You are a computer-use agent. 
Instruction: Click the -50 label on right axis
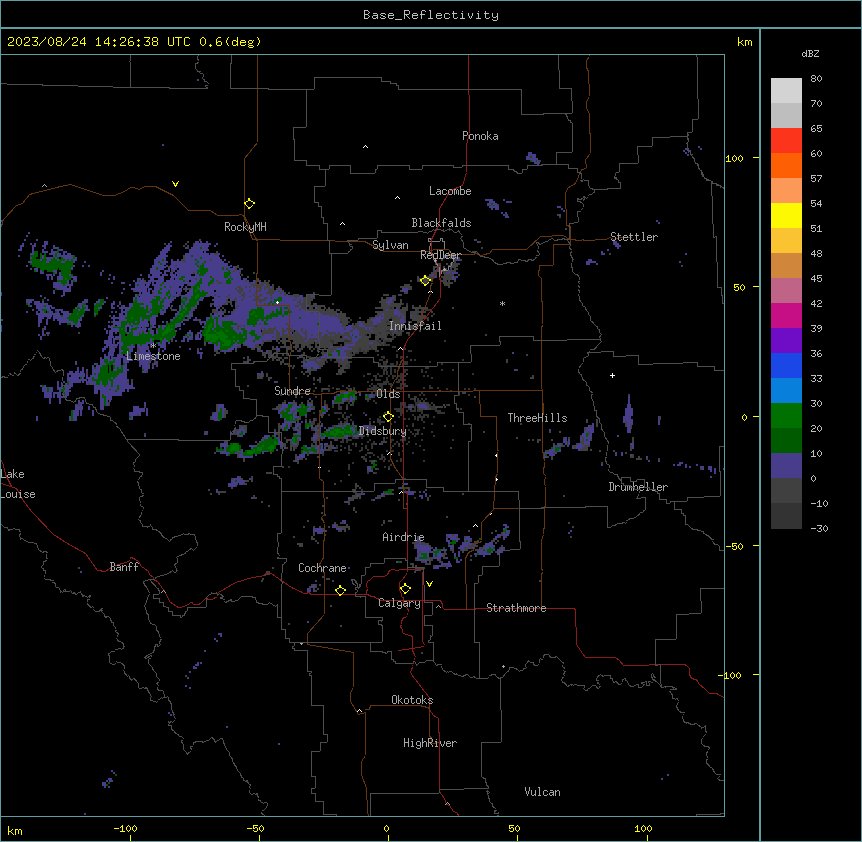734,546
